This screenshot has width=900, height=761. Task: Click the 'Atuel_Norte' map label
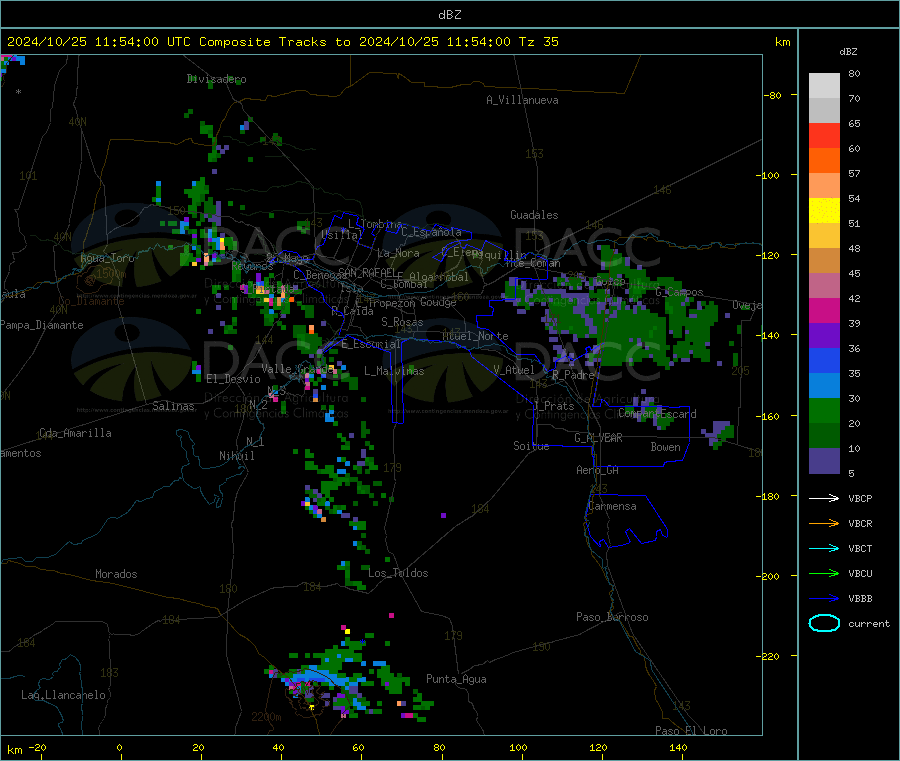(475, 336)
